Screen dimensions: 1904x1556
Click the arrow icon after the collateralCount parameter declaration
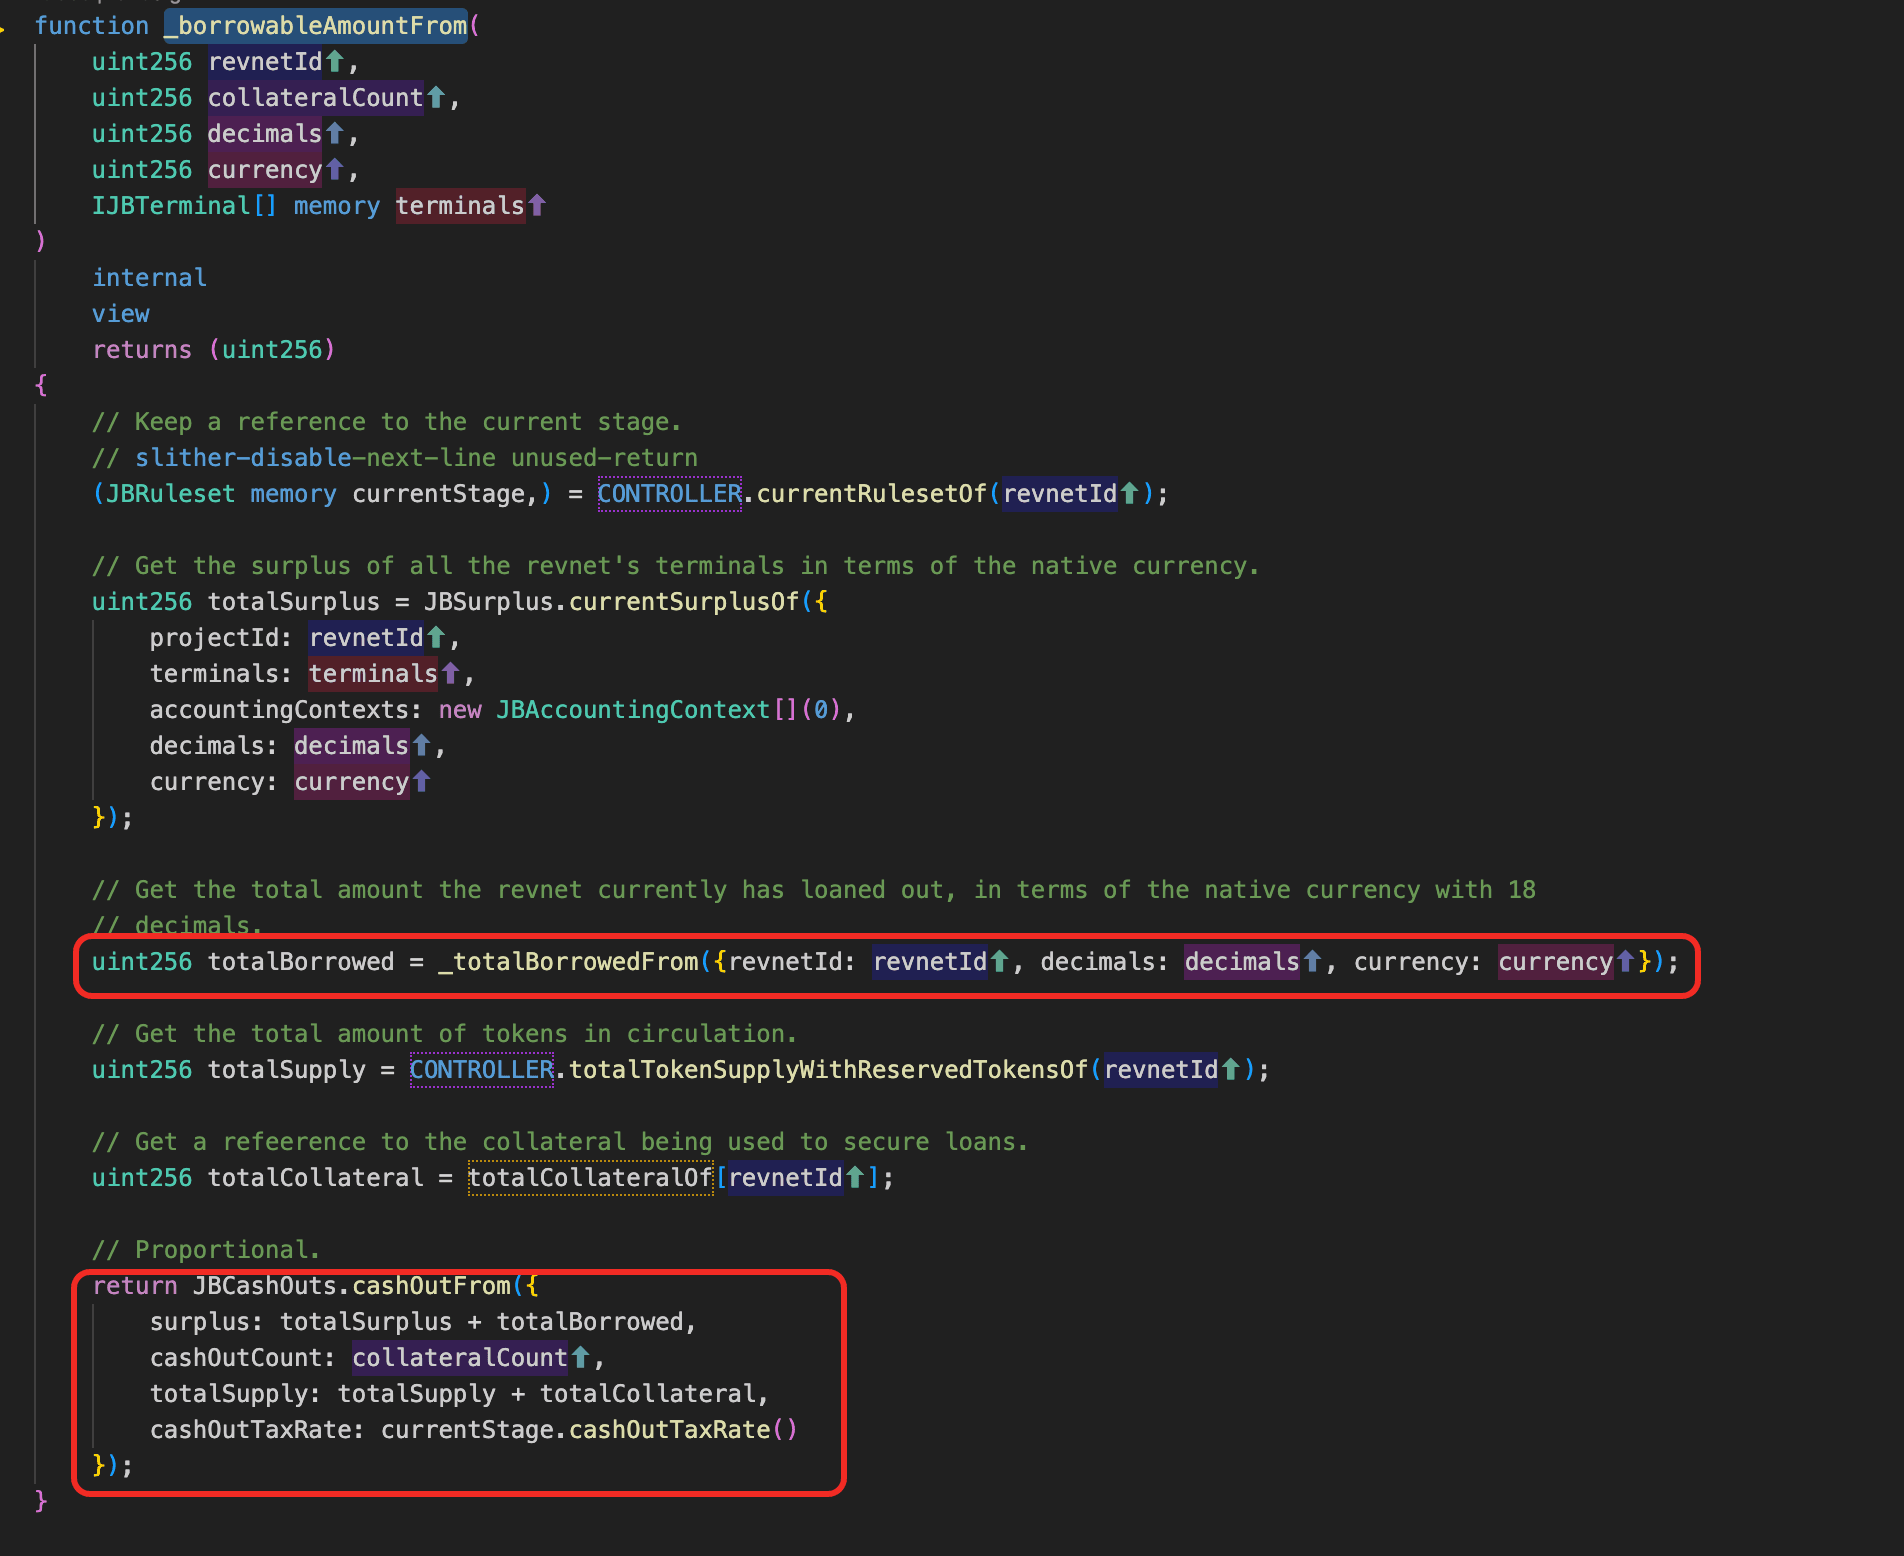tap(436, 98)
